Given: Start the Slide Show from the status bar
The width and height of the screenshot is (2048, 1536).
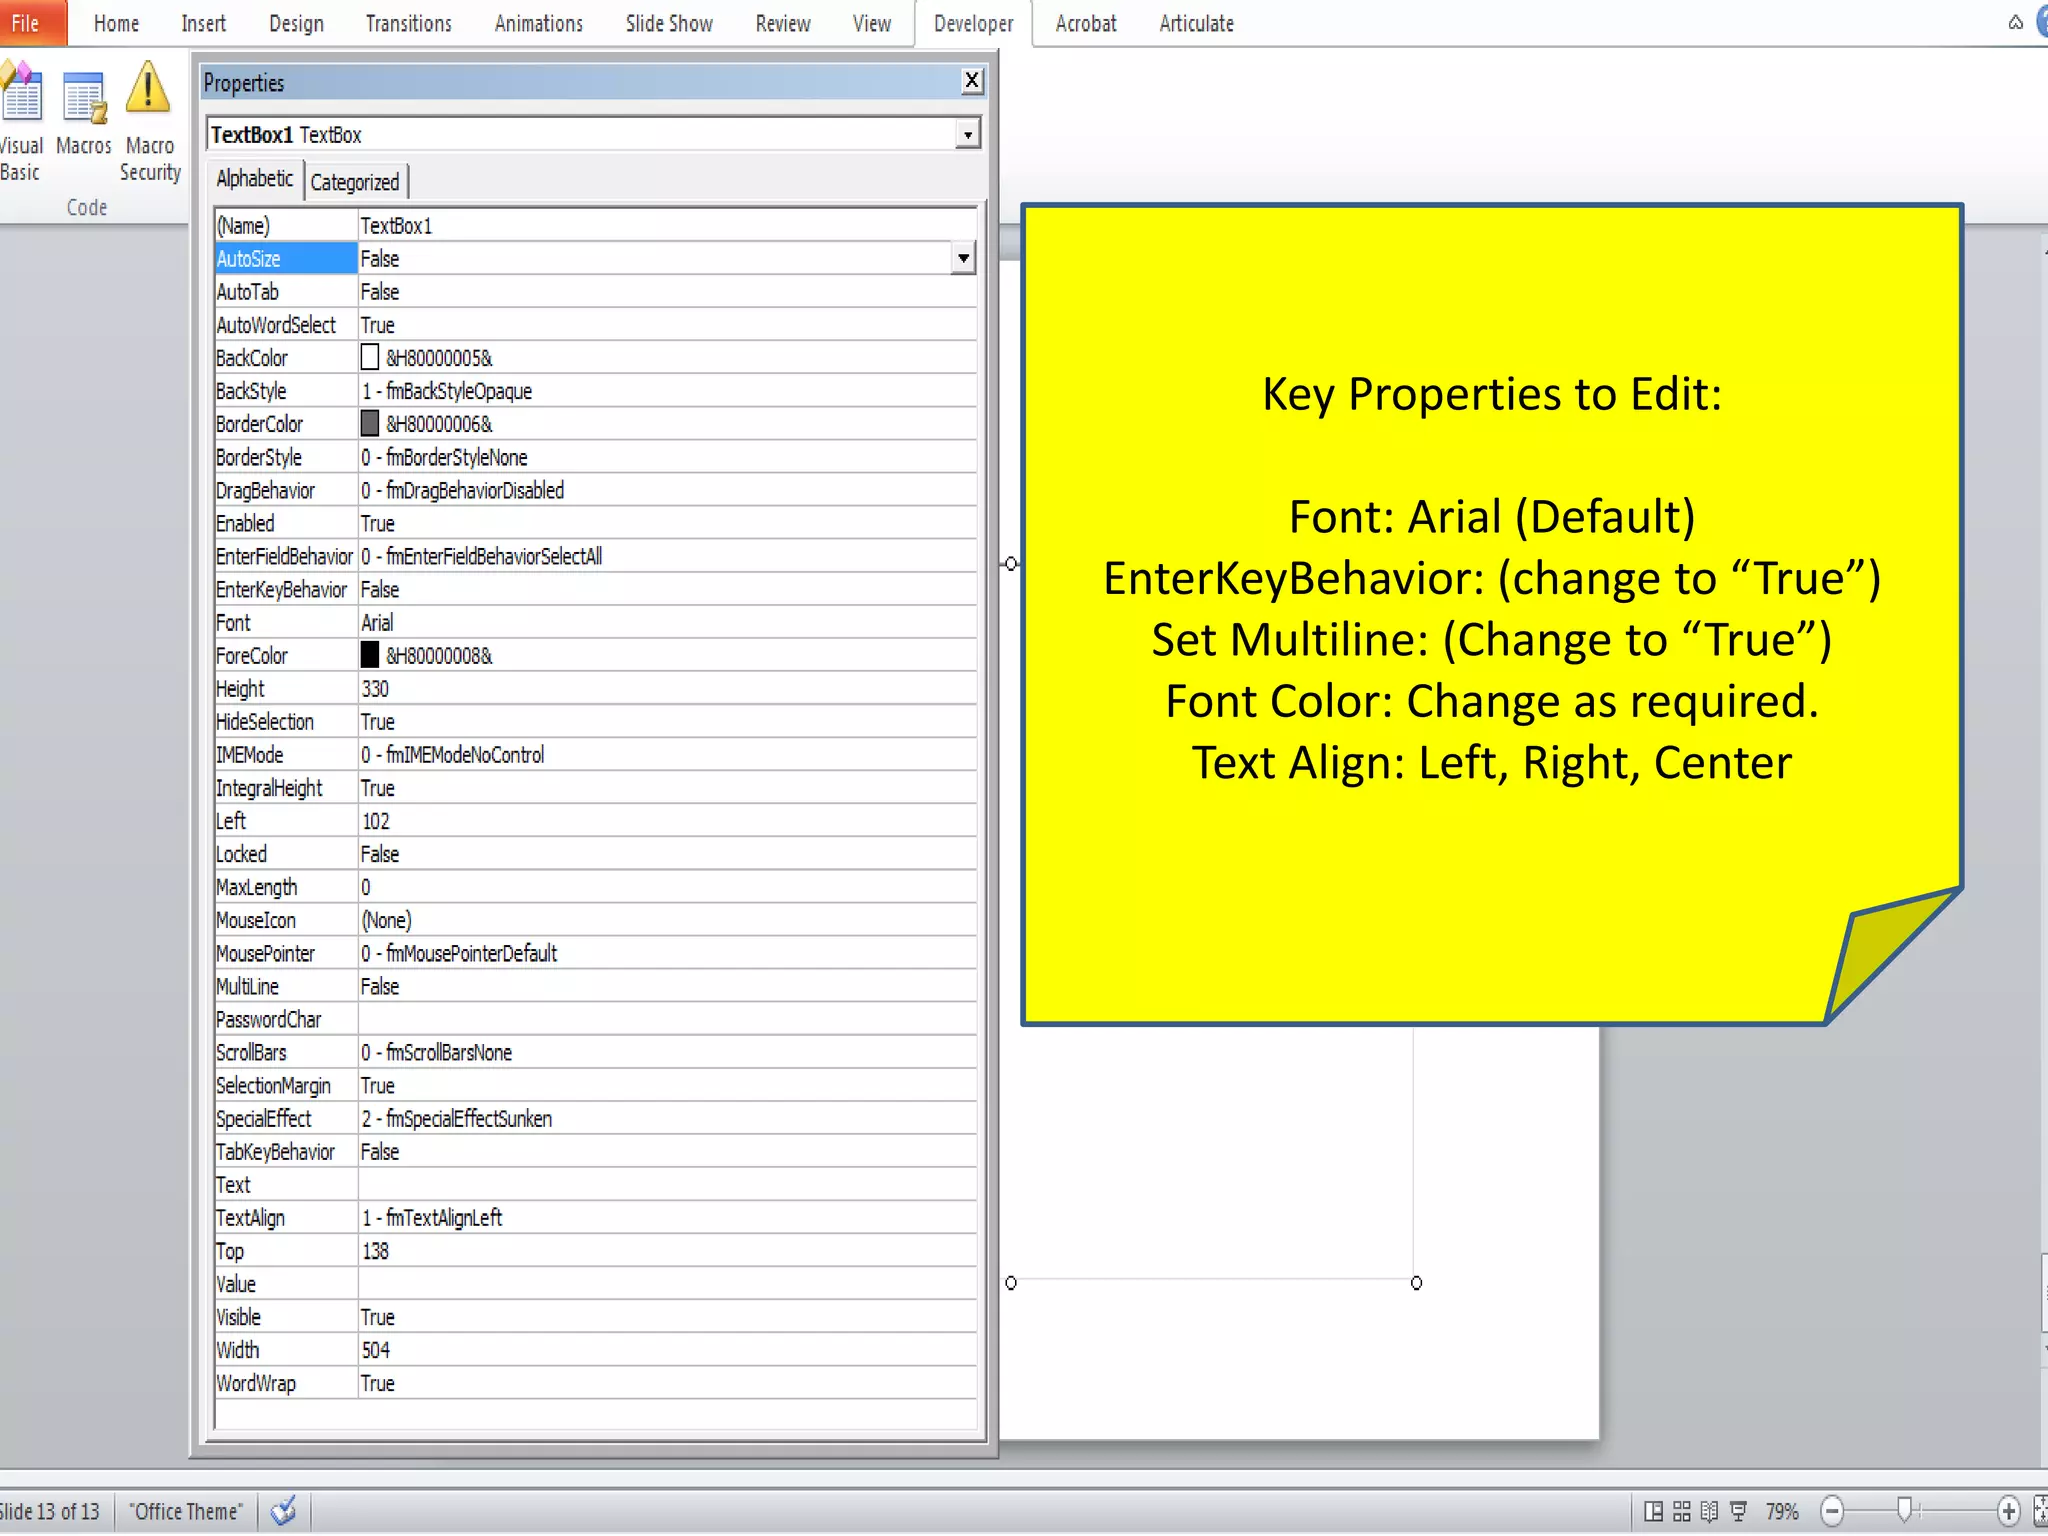Looking at the screenshot, I should [x=1739, y=1511].
